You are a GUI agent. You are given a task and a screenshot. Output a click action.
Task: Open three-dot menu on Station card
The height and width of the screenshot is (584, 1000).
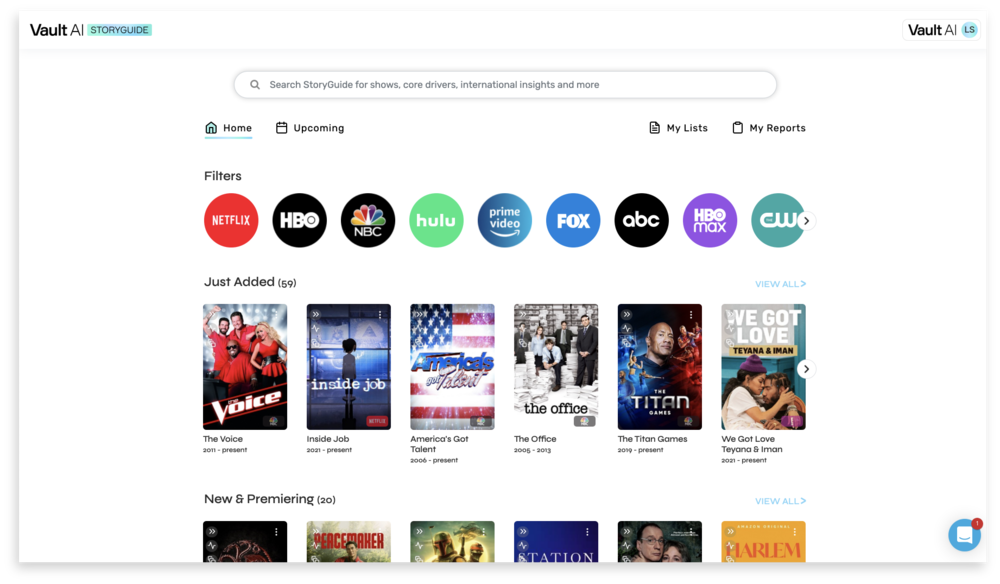587,532
